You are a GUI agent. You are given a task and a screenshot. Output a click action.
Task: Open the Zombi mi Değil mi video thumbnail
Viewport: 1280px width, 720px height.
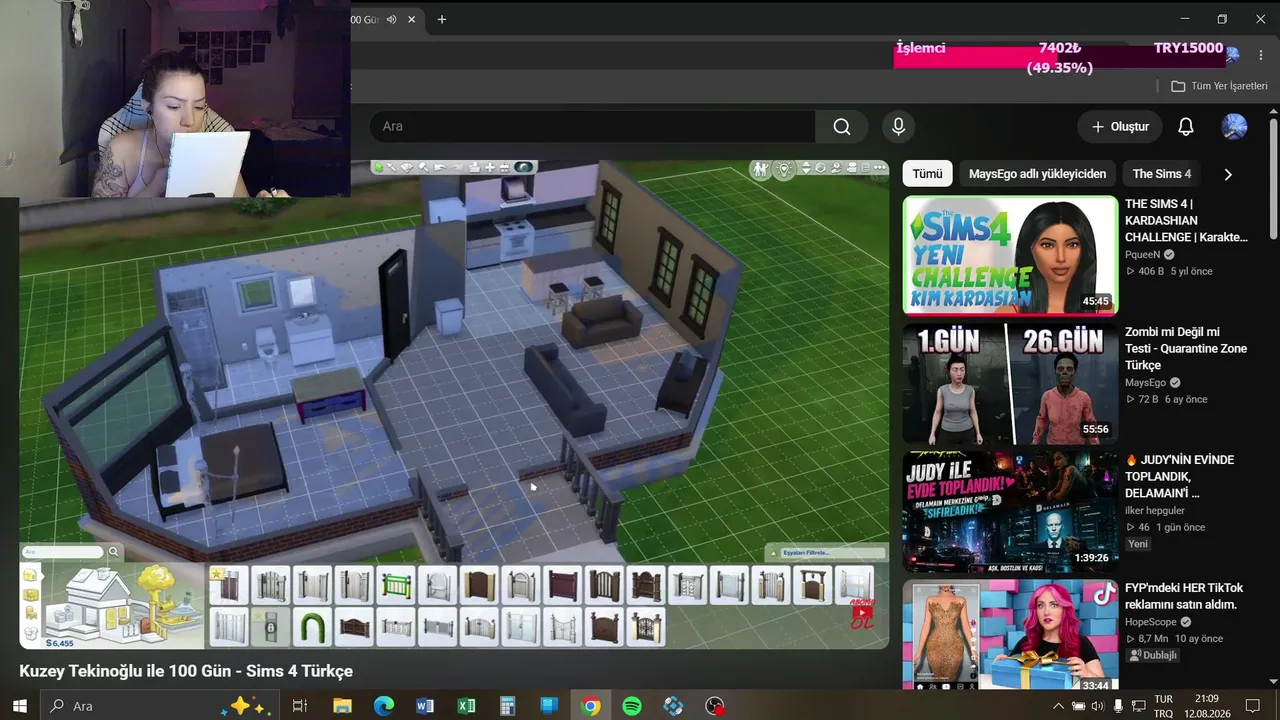1010,383
